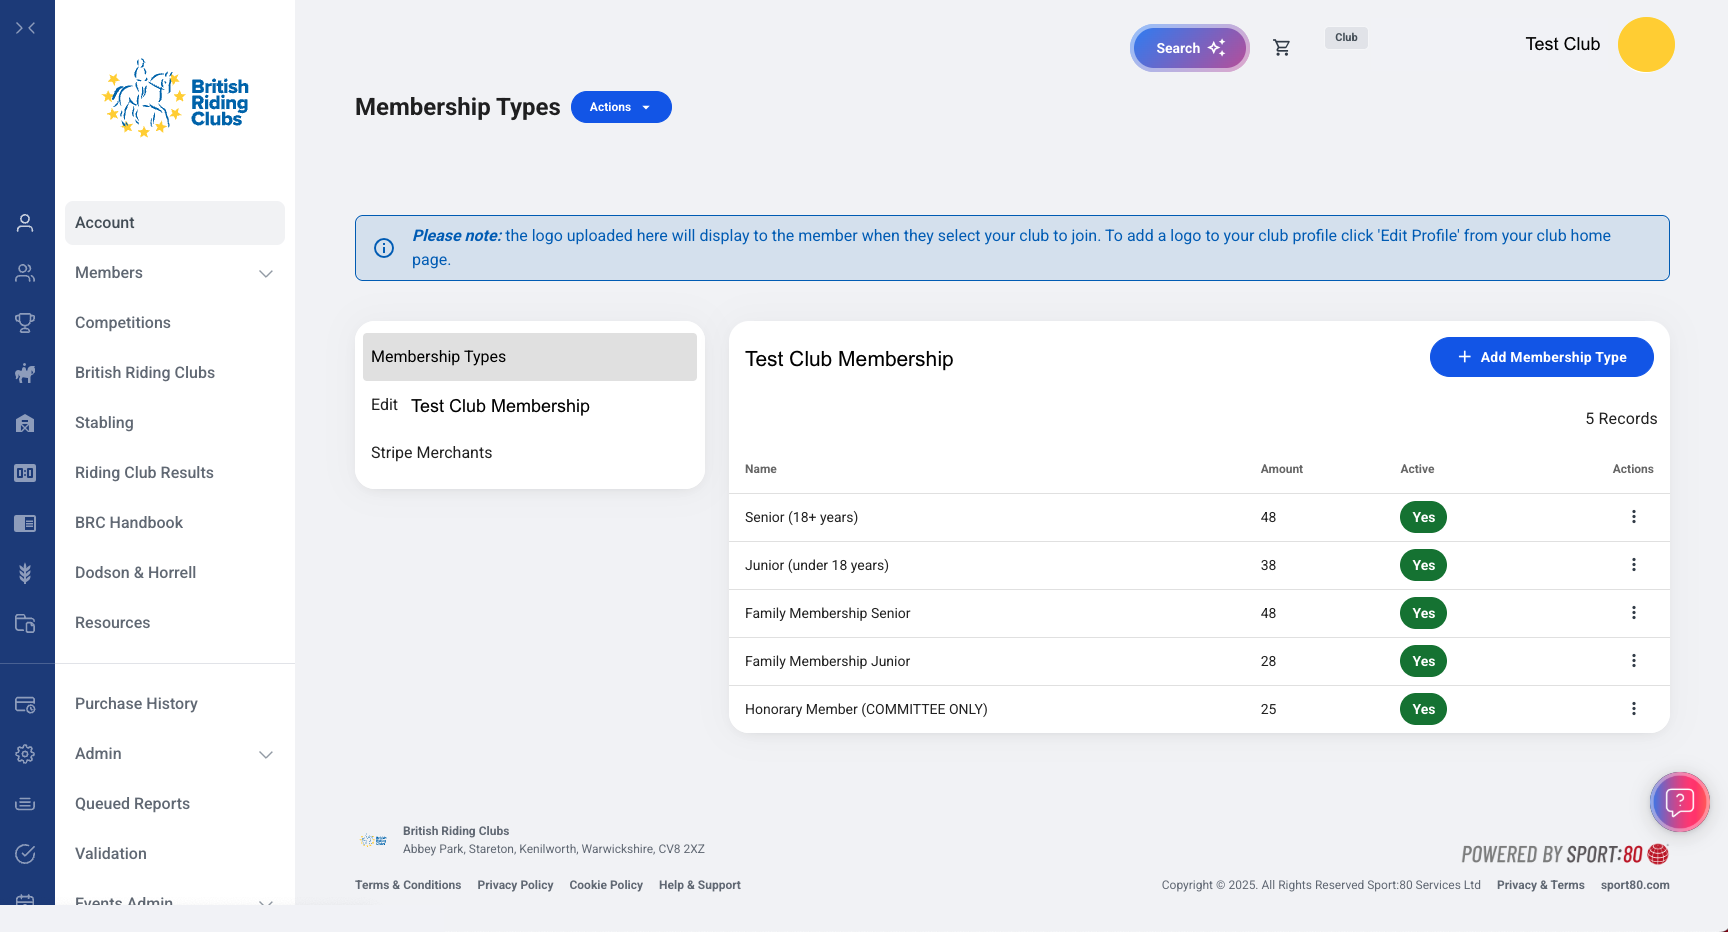This screenshot has height=932, width=1728.
Task: Toggle Yes badge for Family Membership Senior
Action: coord(1423,613)
